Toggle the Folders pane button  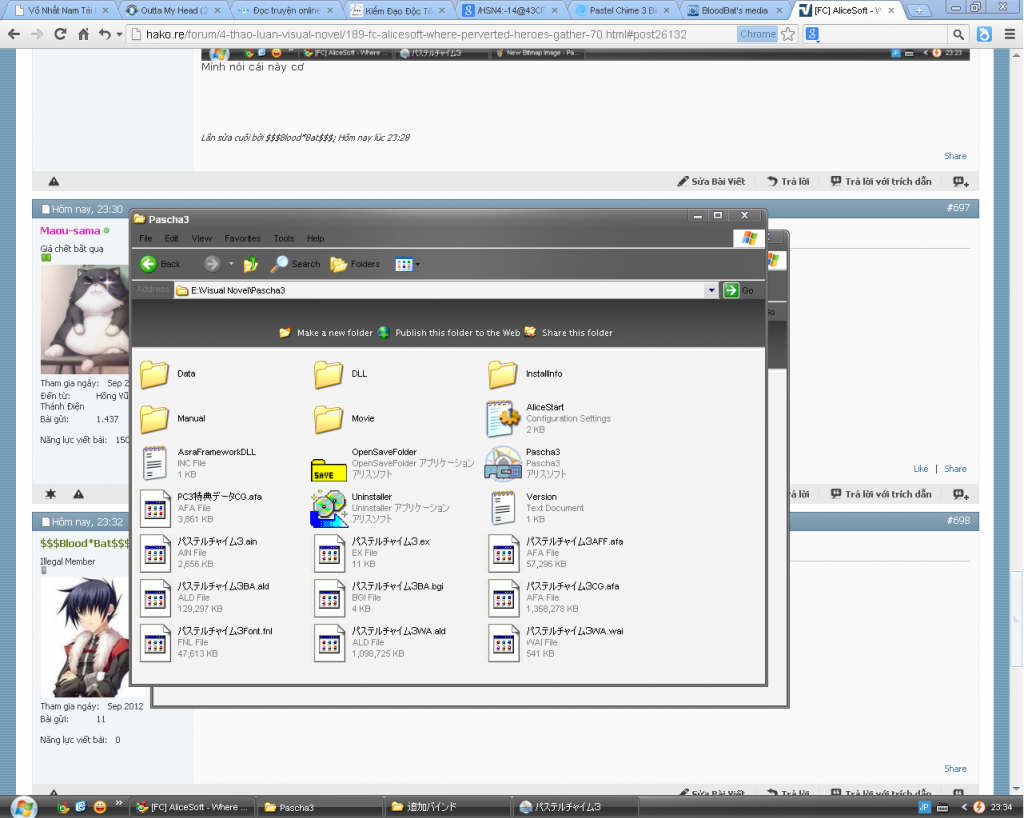(355, 264)
